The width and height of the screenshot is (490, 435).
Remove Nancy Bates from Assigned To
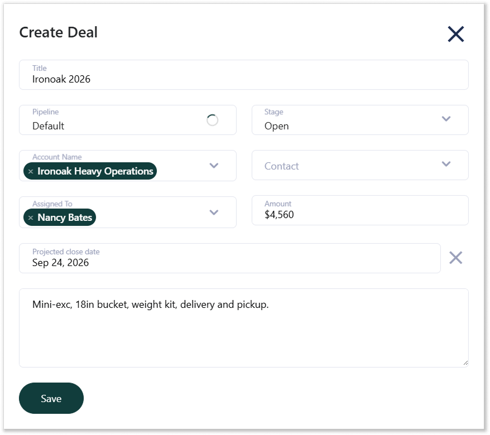[31, 218]
